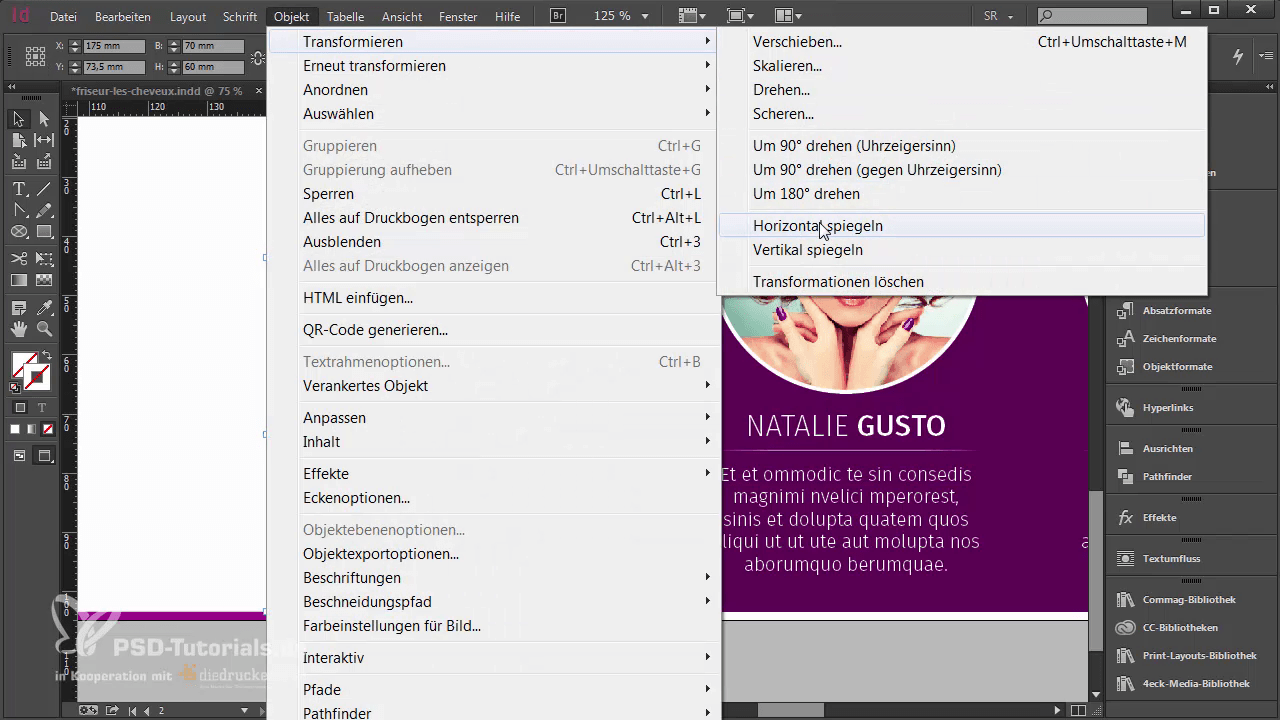Image resolution: width=1280 pixels, height=720 pixels.
Task: Open the Fenster menu
Action: pos(457,17)
